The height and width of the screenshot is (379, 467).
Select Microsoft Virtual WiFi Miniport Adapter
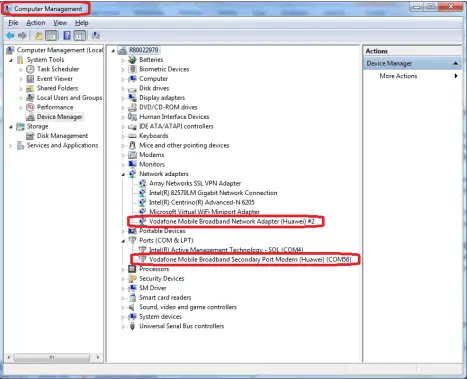(x=204, y=212)
